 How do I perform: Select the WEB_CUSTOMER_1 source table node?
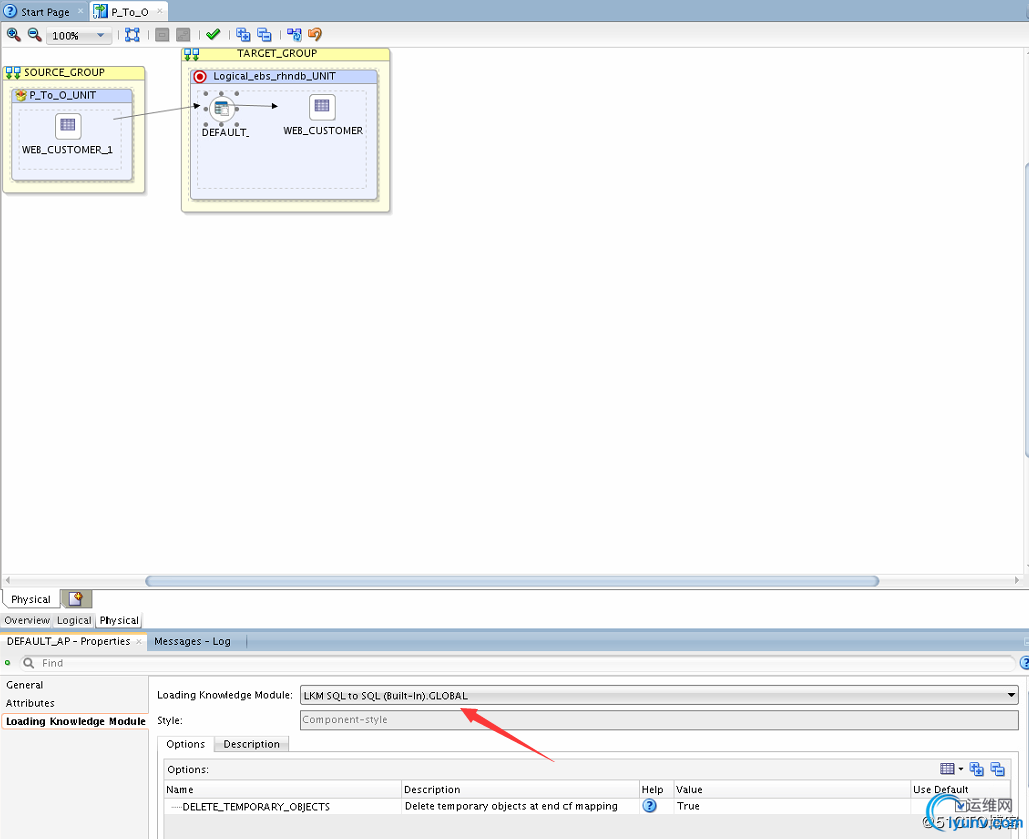coord(68,135)
